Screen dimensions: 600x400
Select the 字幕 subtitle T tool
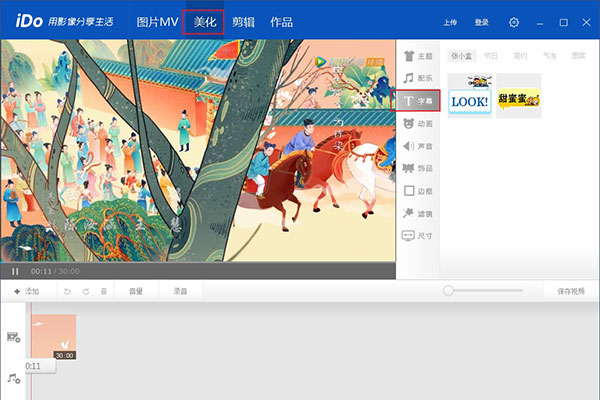(416, 101)
